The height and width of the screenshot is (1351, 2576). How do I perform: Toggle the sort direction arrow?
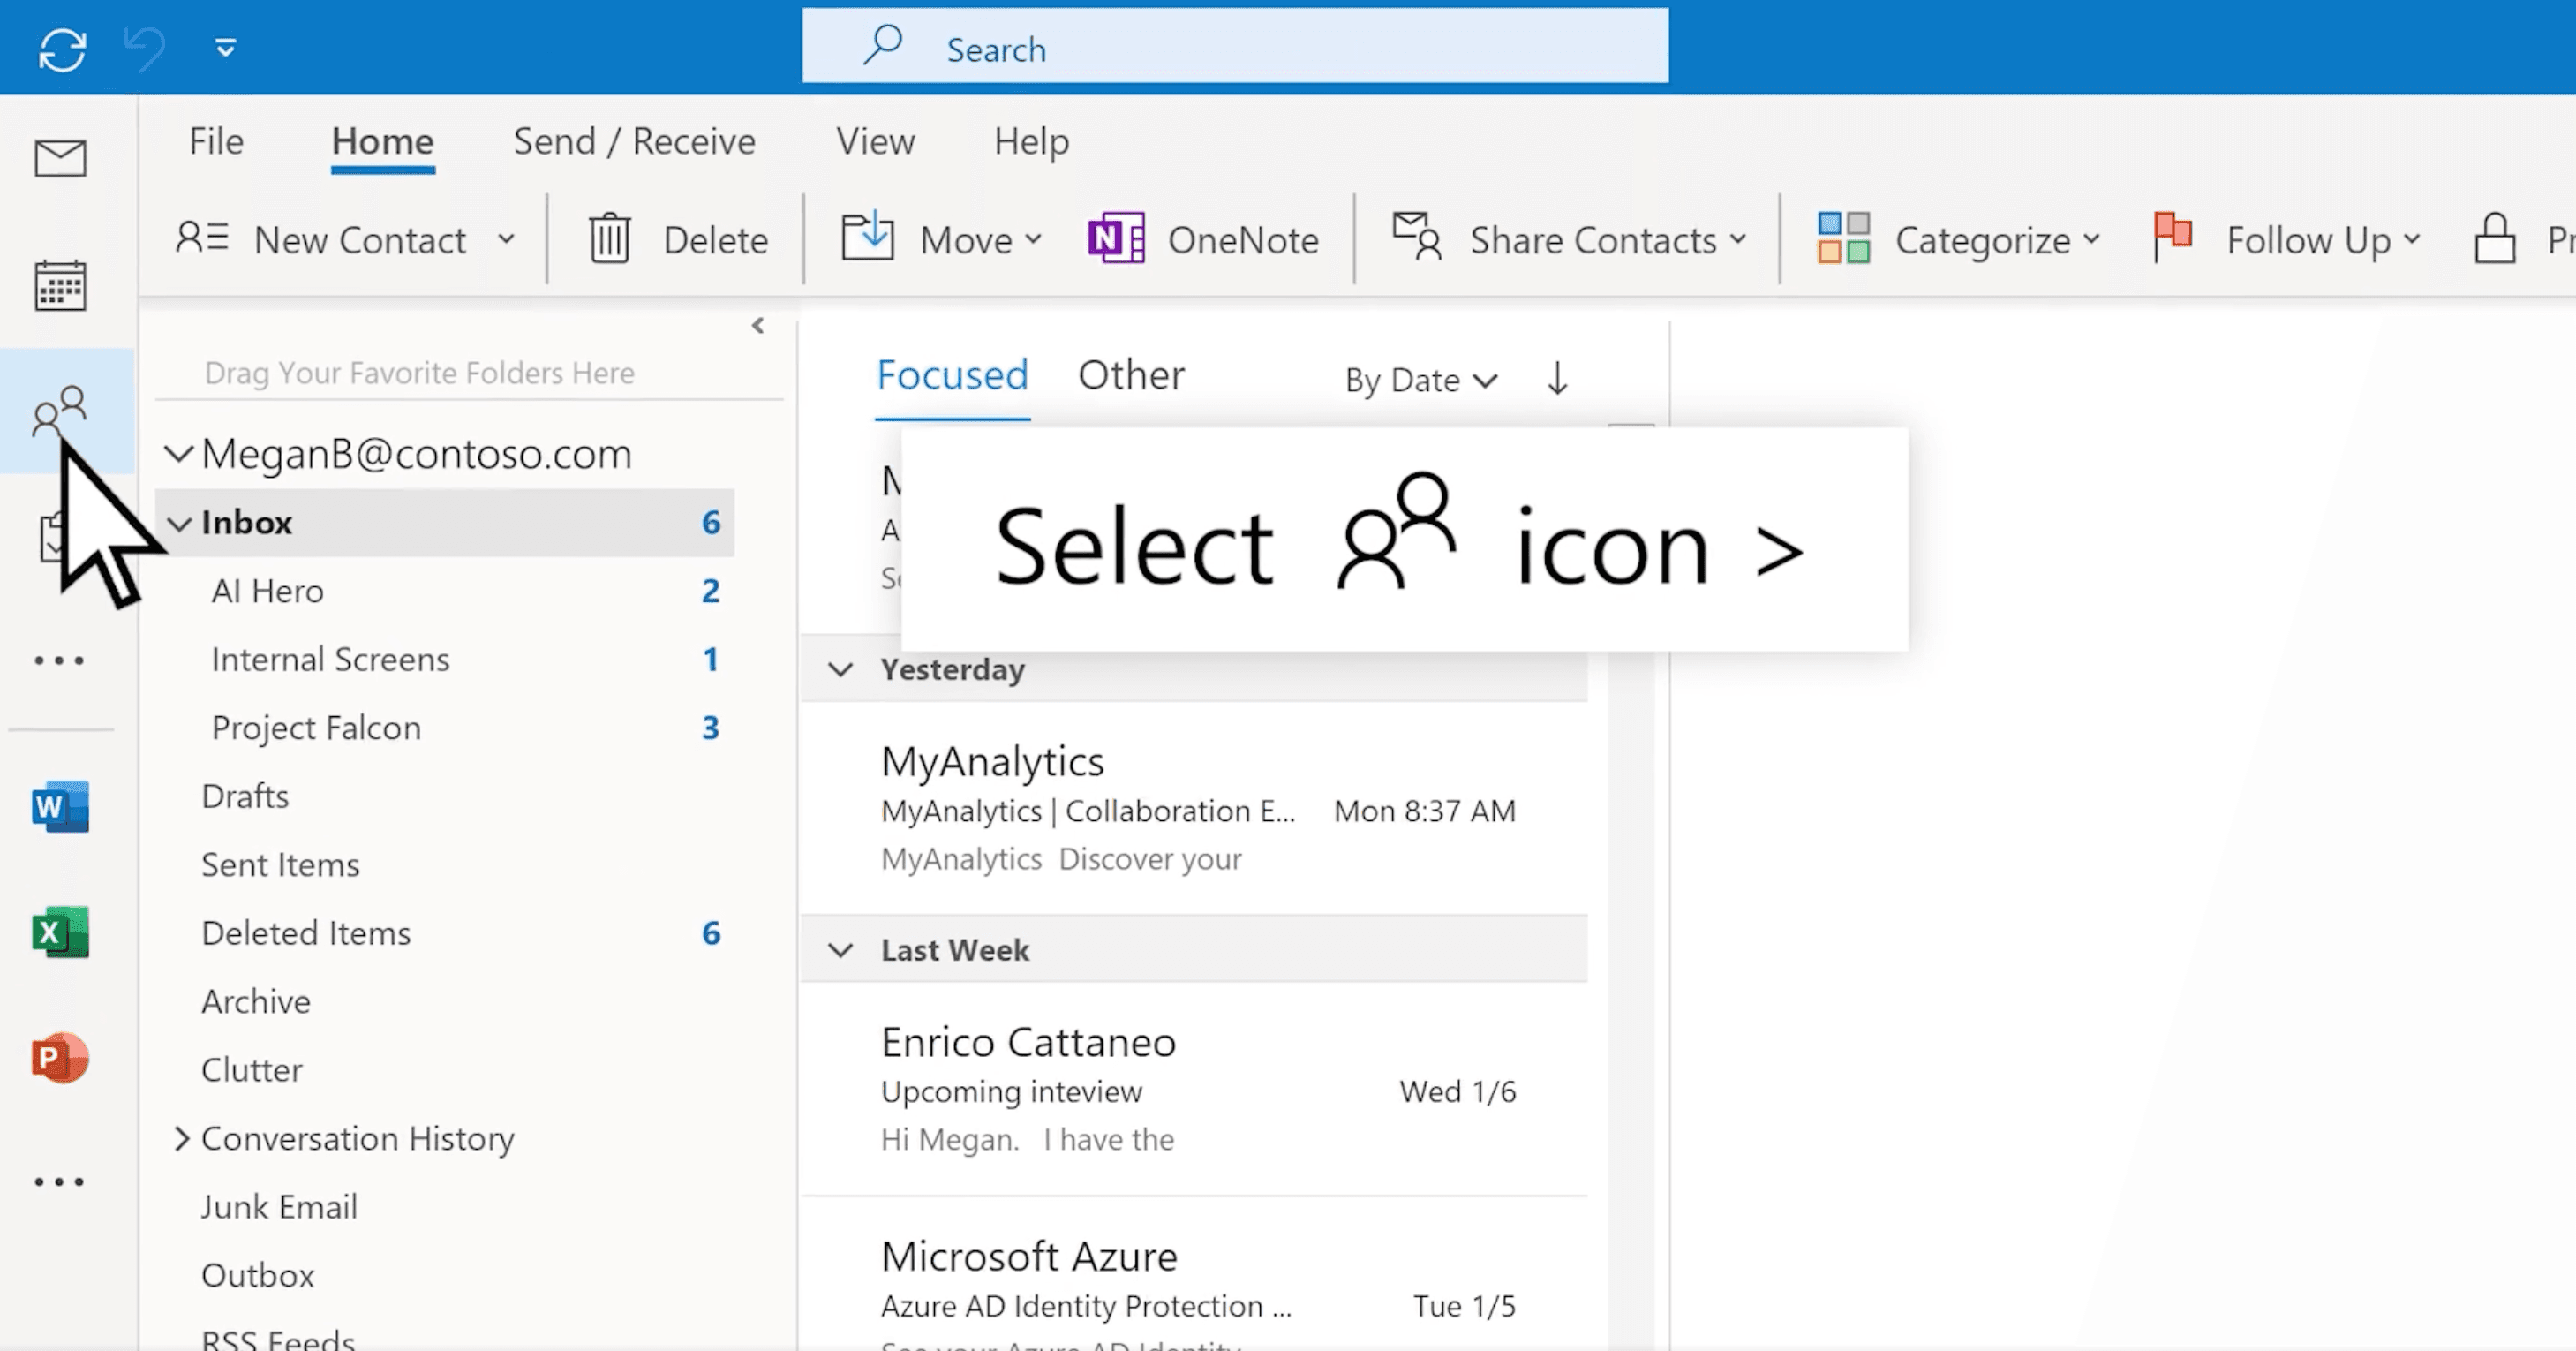[x=1557, y=379]
